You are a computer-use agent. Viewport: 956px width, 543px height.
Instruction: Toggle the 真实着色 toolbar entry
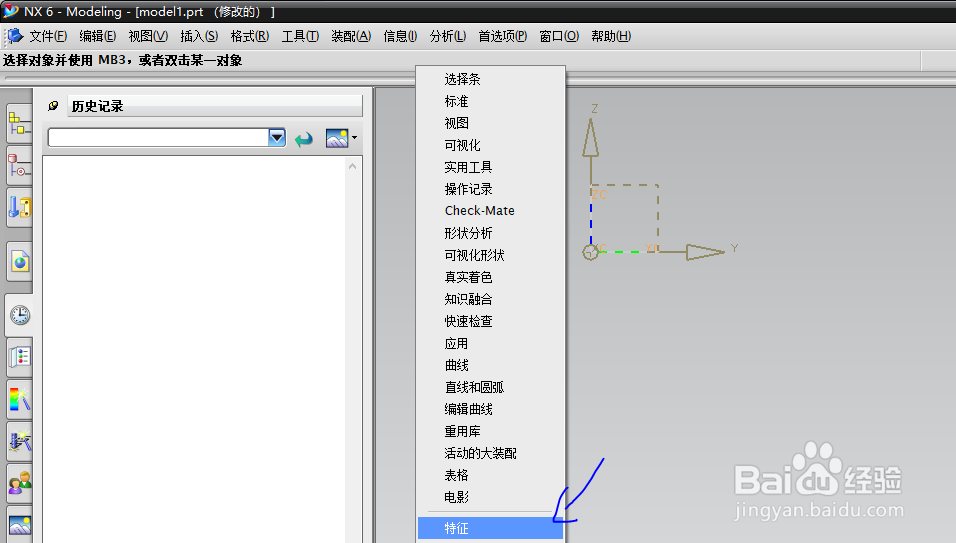491,277
